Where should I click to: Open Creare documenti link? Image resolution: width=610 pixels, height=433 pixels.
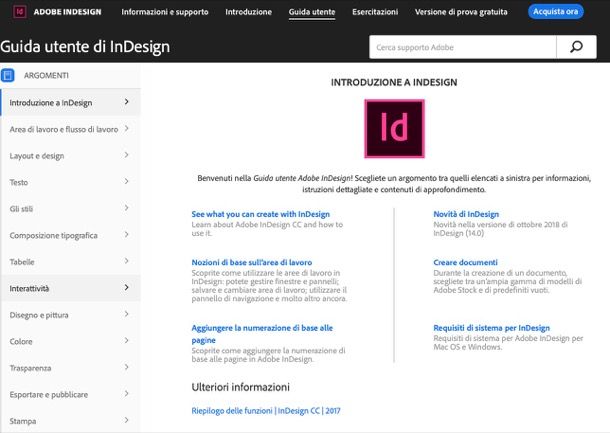pos(465,262)
